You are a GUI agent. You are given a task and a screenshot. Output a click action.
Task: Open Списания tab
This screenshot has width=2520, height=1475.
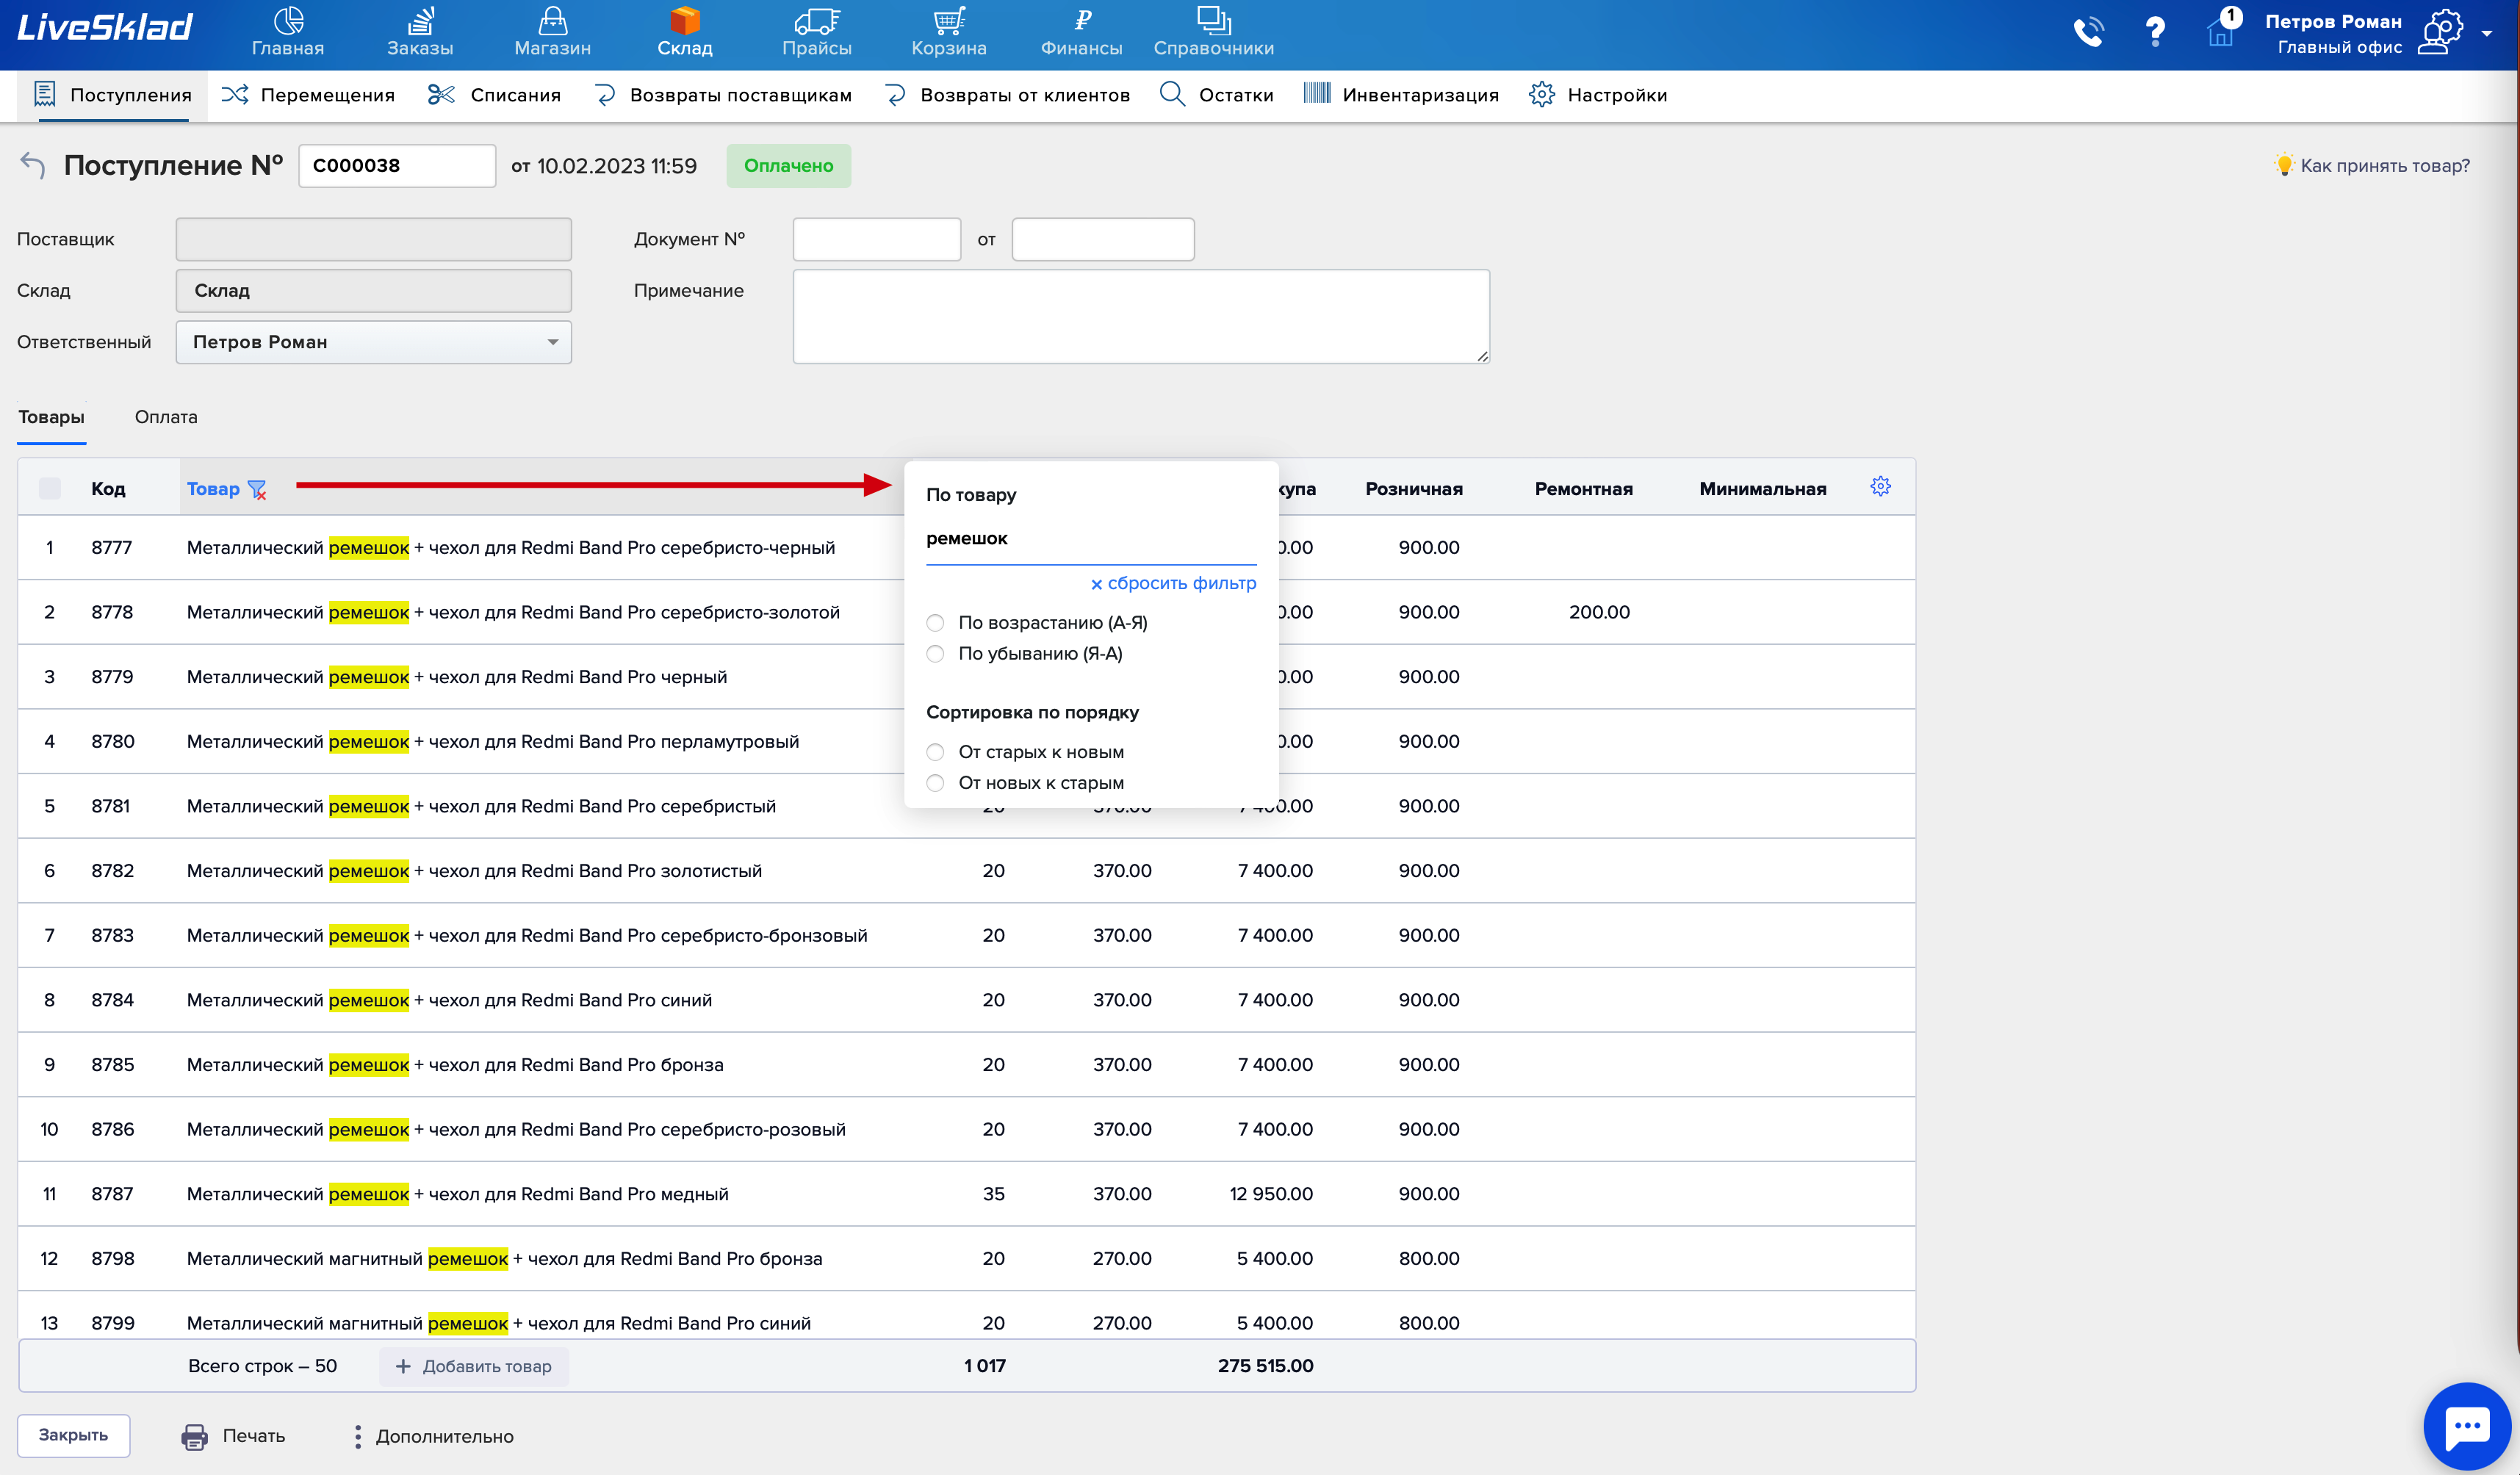pyautogui.click(x=494, y=95)
